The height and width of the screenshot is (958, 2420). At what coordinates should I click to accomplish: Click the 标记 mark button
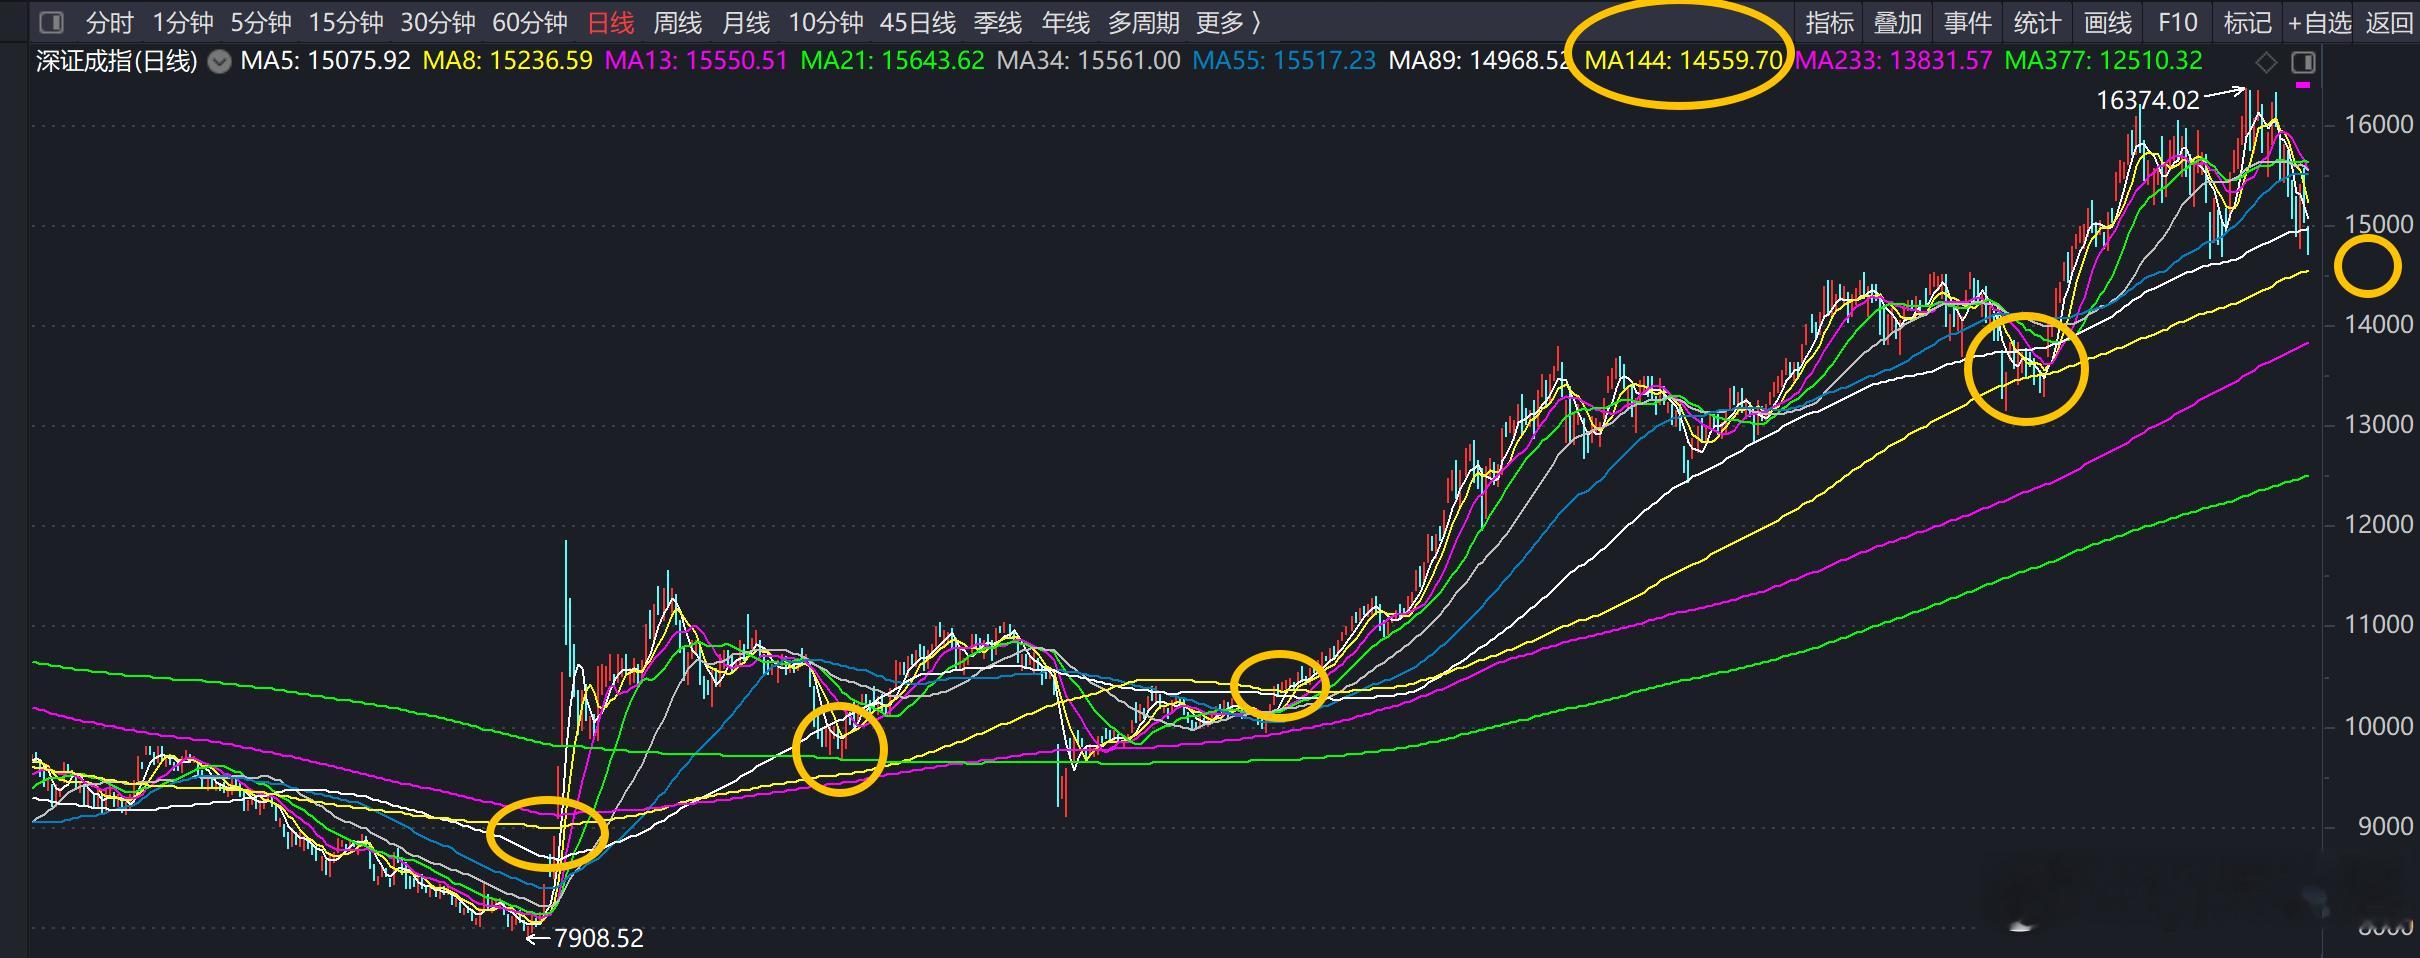click(x=2247, y=22)
